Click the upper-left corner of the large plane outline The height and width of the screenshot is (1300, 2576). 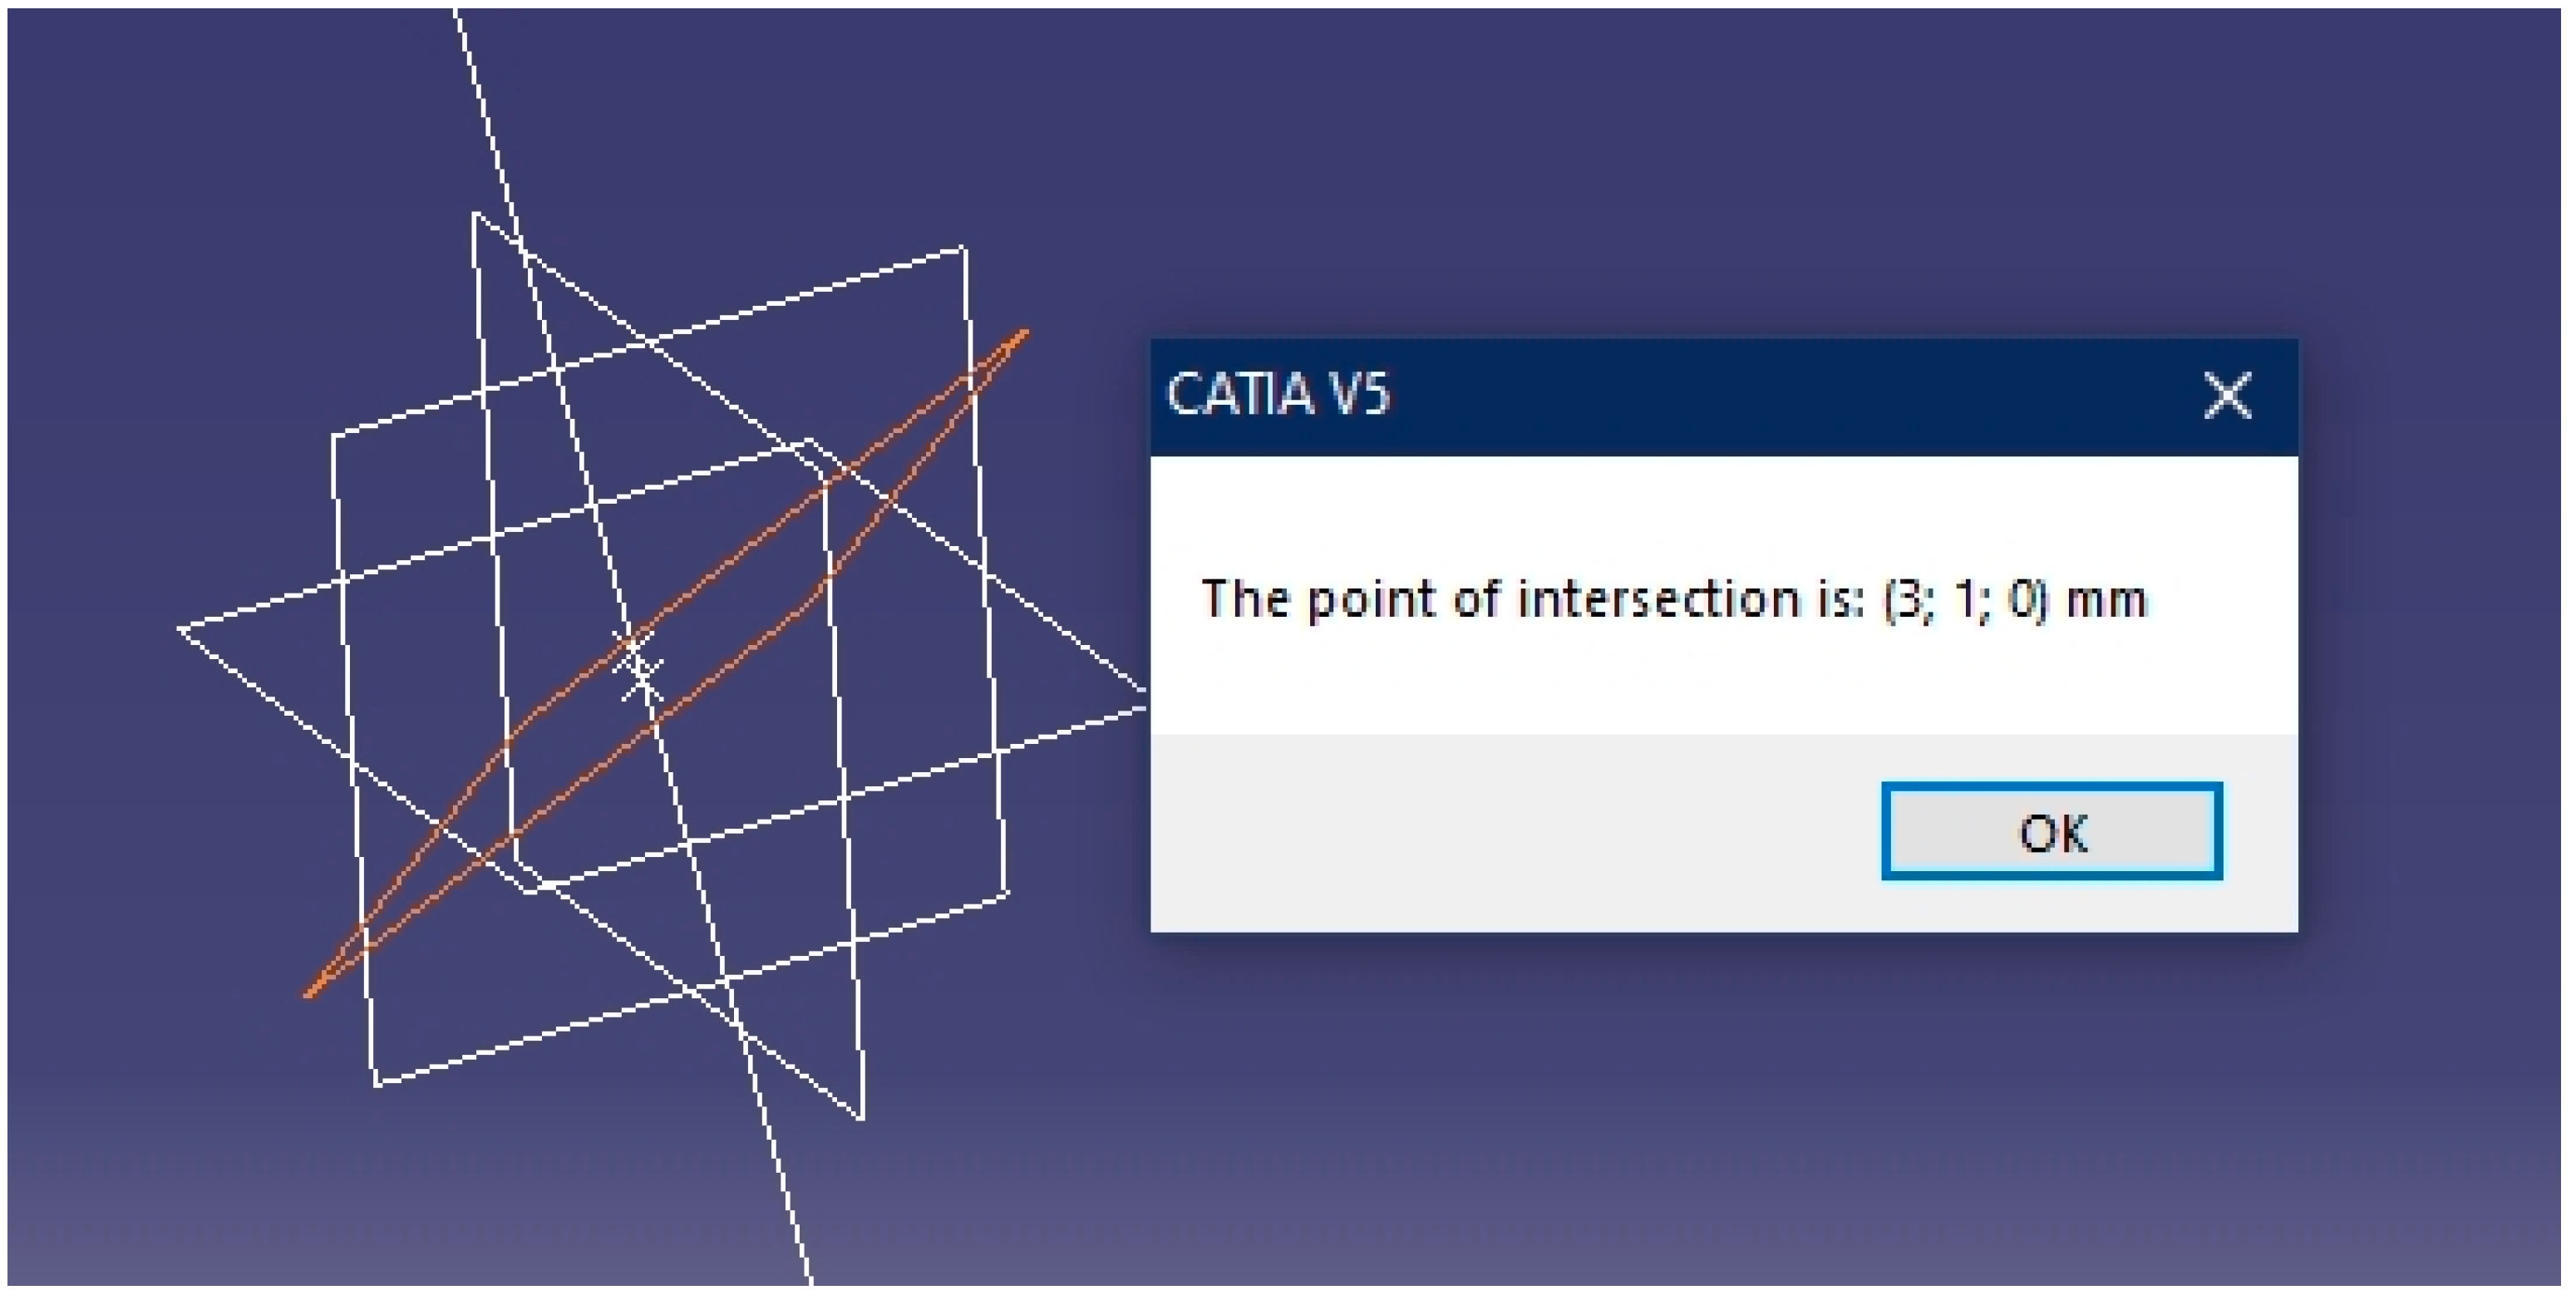point(333,435)
